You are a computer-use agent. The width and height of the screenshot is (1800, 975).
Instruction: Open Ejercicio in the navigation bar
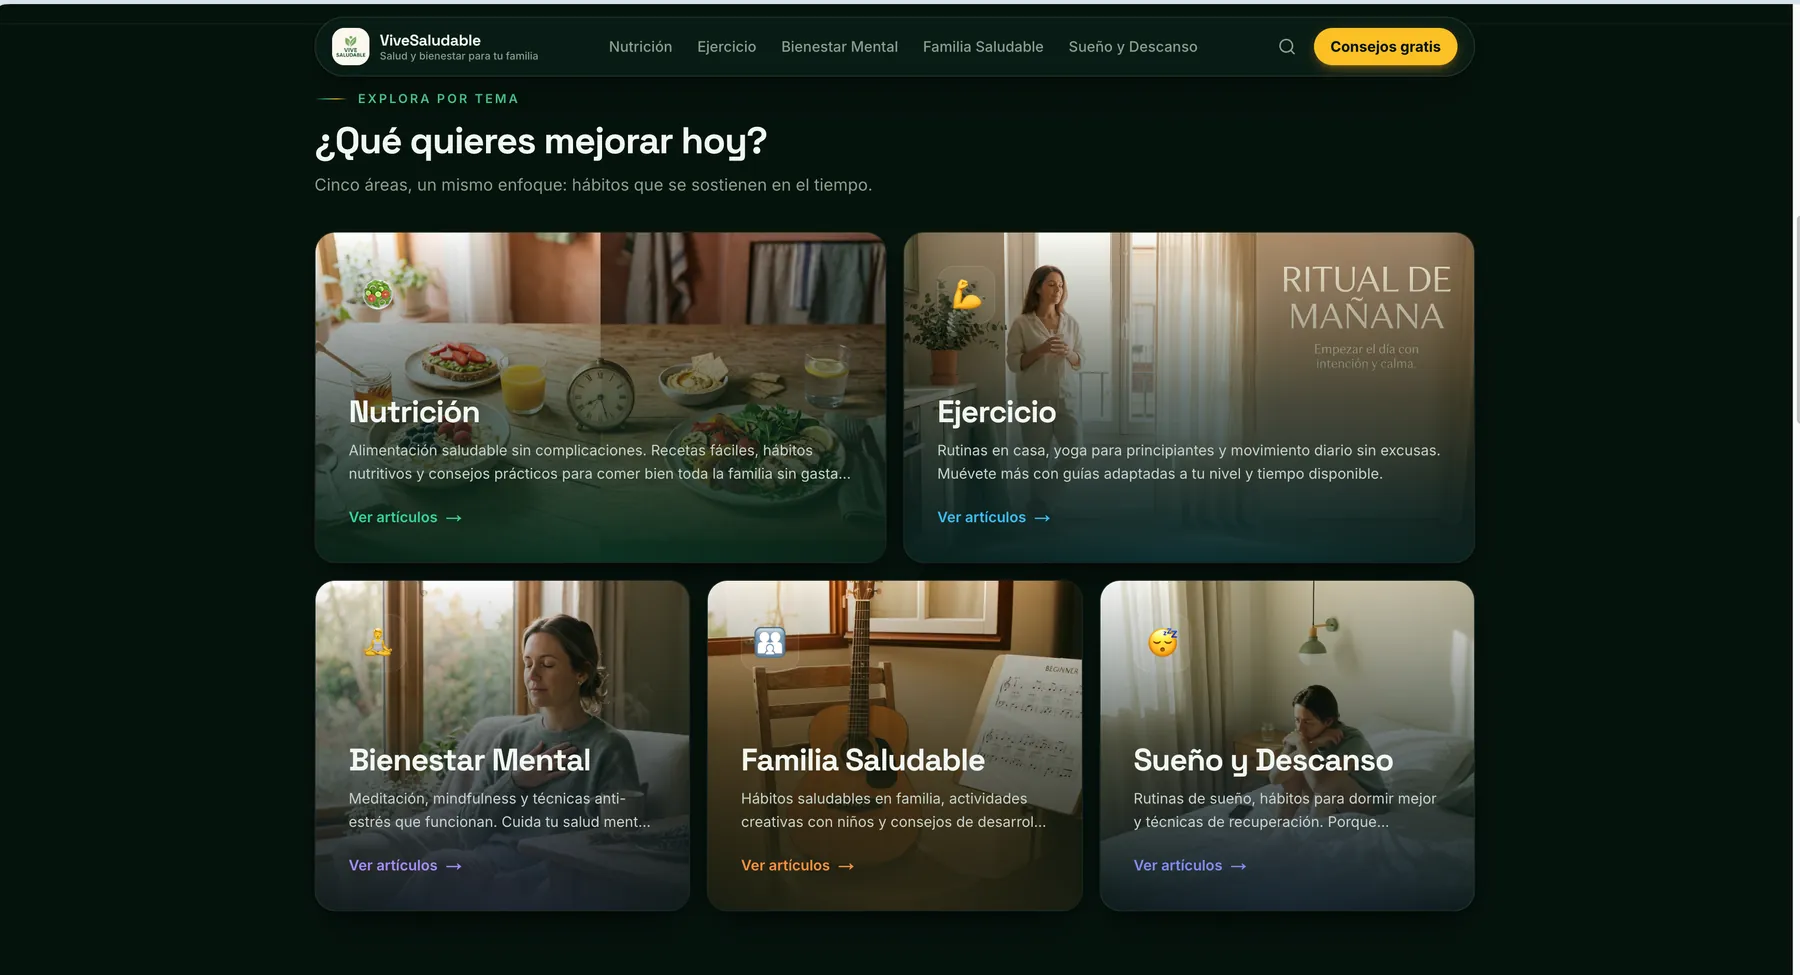click(727, 47)
